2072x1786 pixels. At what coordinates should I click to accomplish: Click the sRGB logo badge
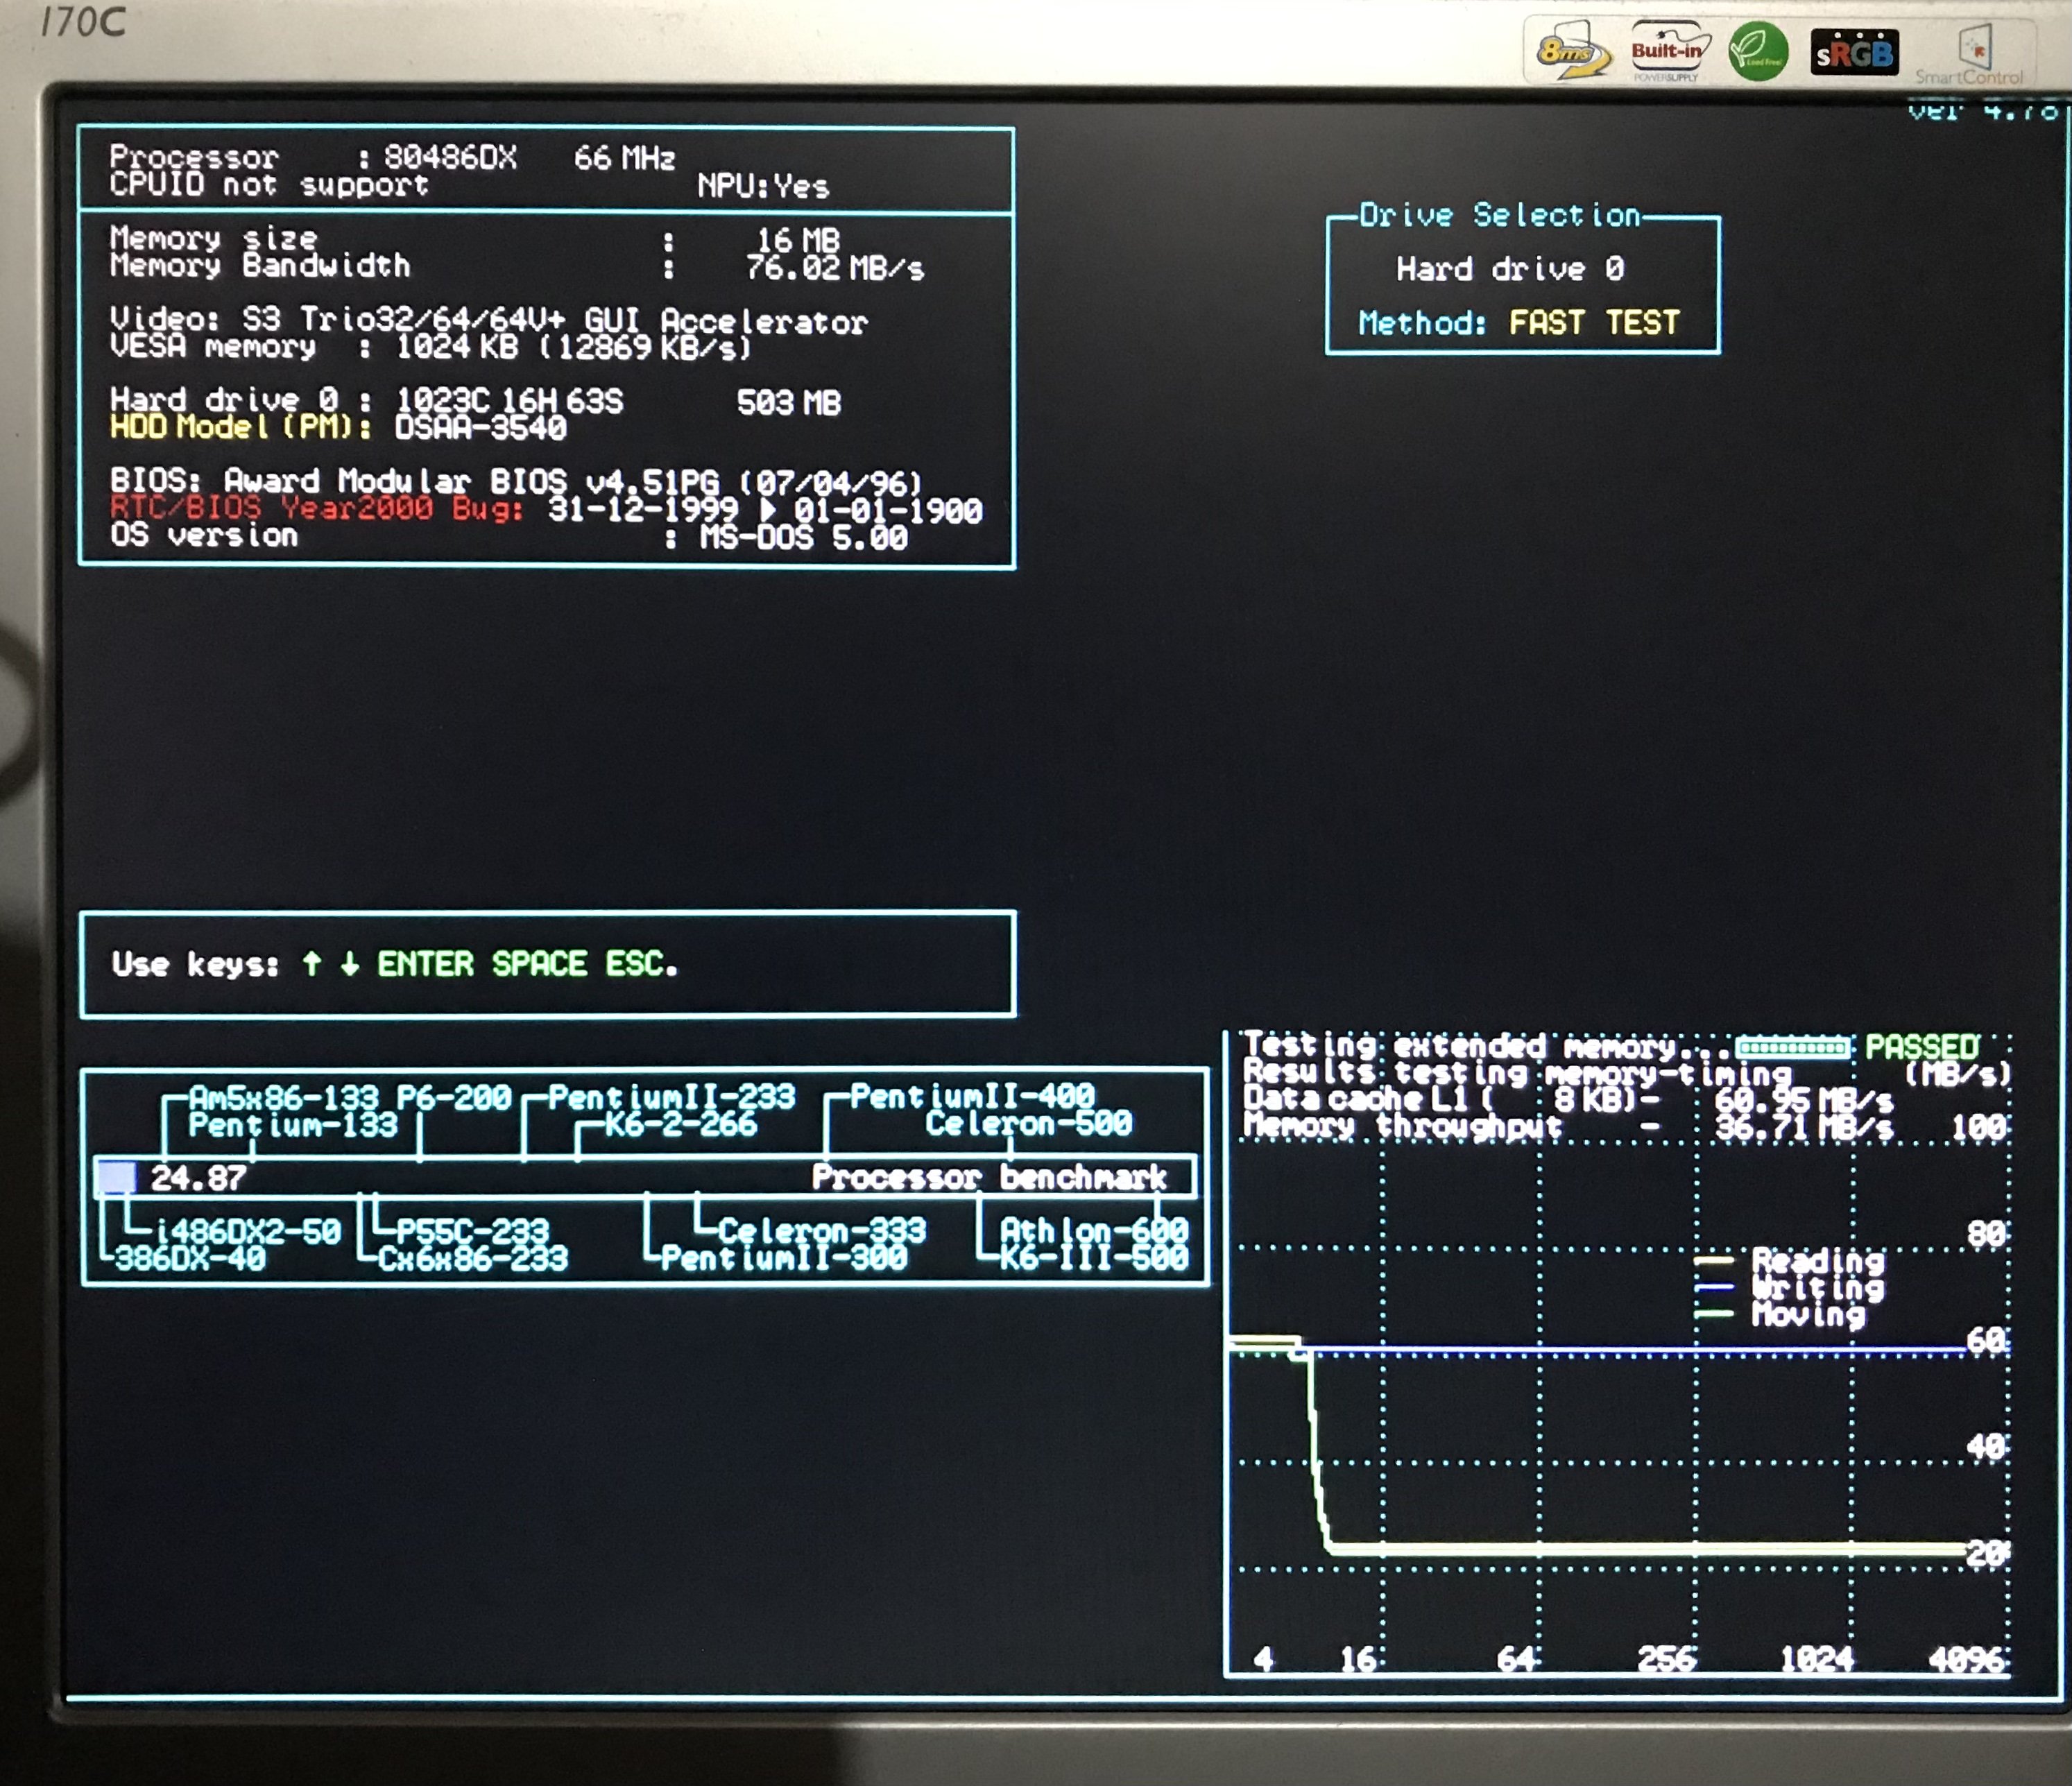pos(1854,53)
